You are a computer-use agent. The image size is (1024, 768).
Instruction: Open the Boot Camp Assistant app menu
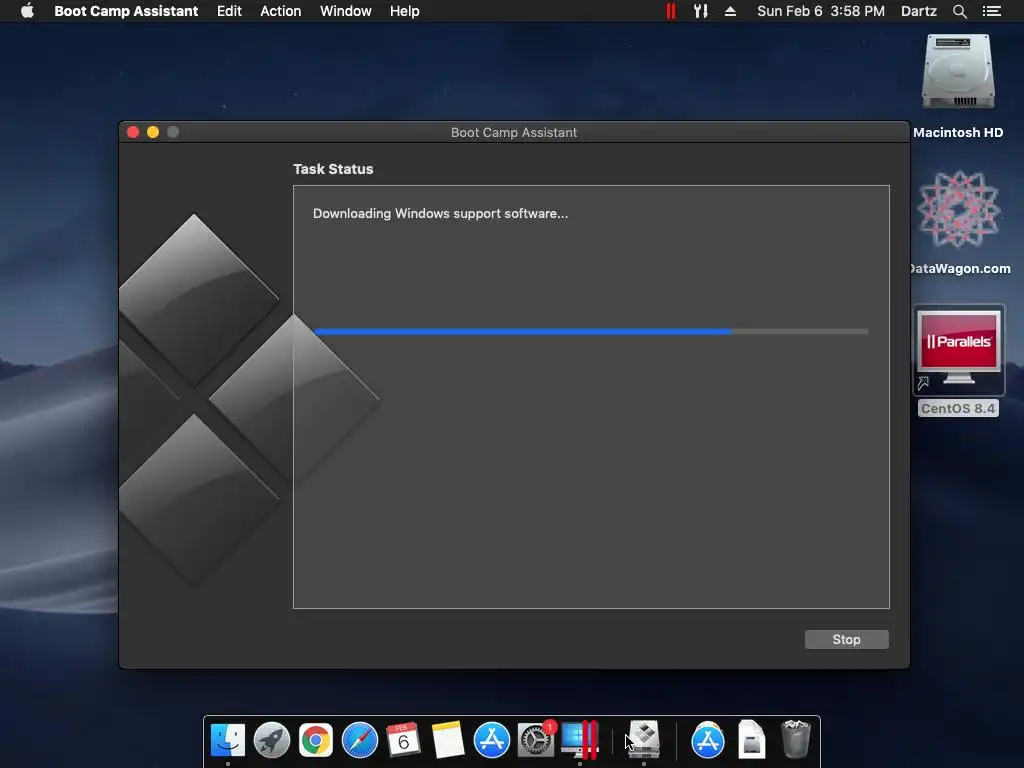(x=126, y=11)
